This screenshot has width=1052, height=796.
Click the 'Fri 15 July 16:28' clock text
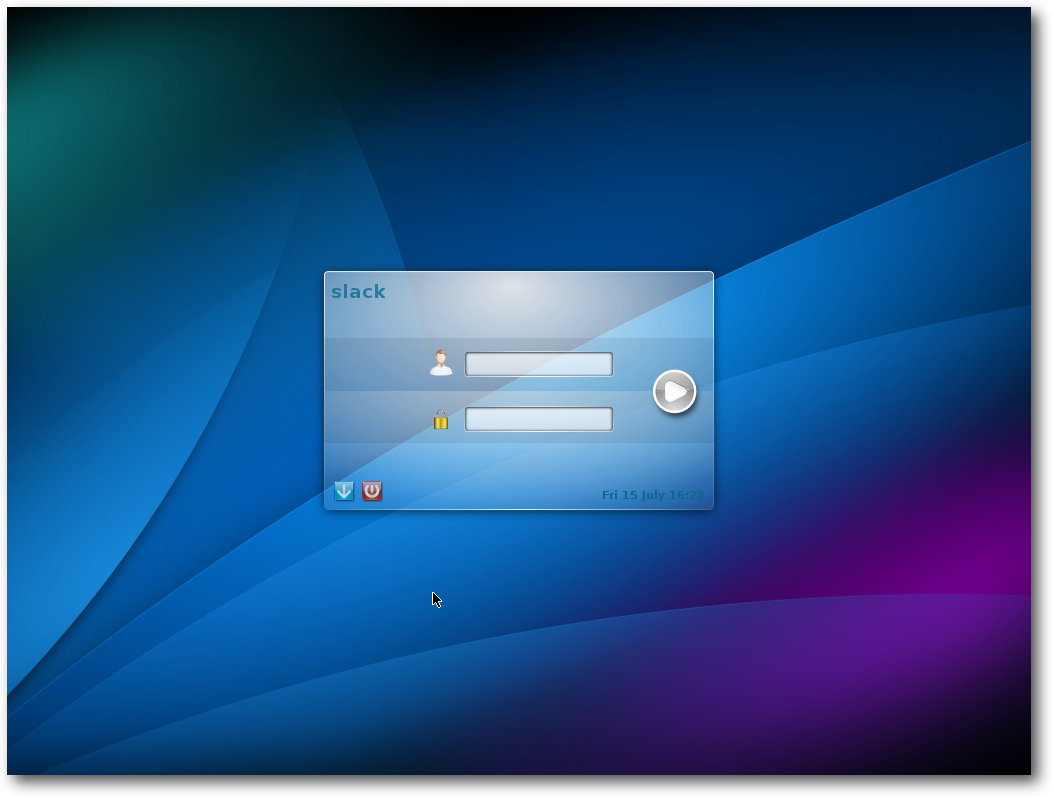coord(653,495)
